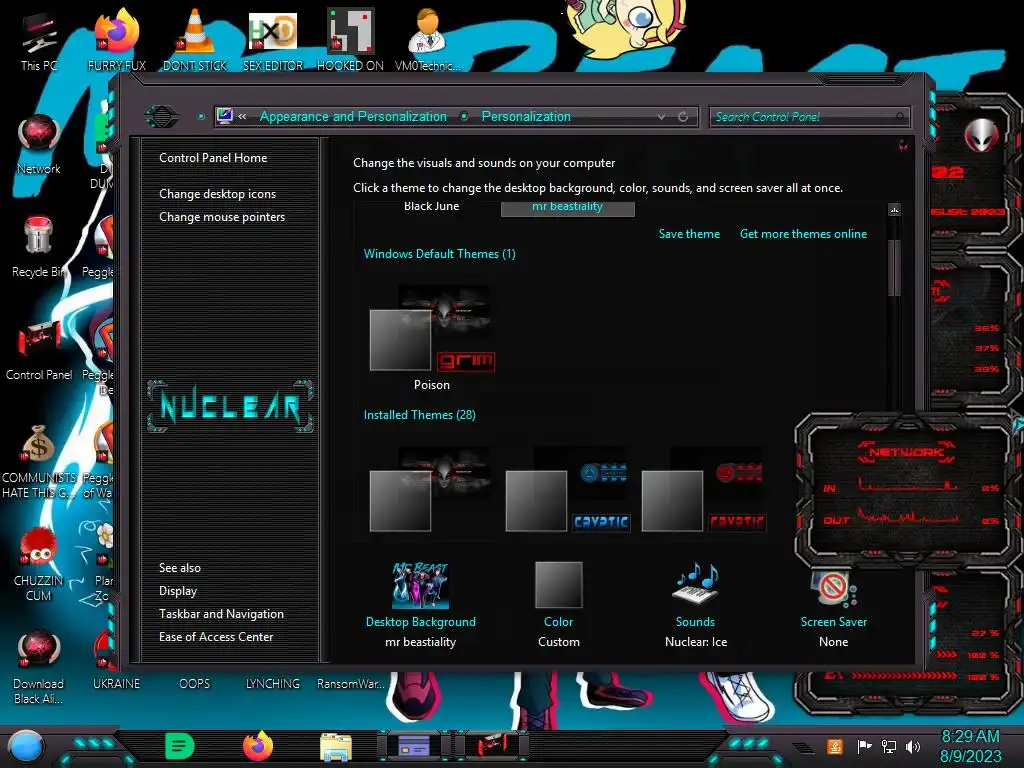Click the Back navigation button

[x=162, y=117]
